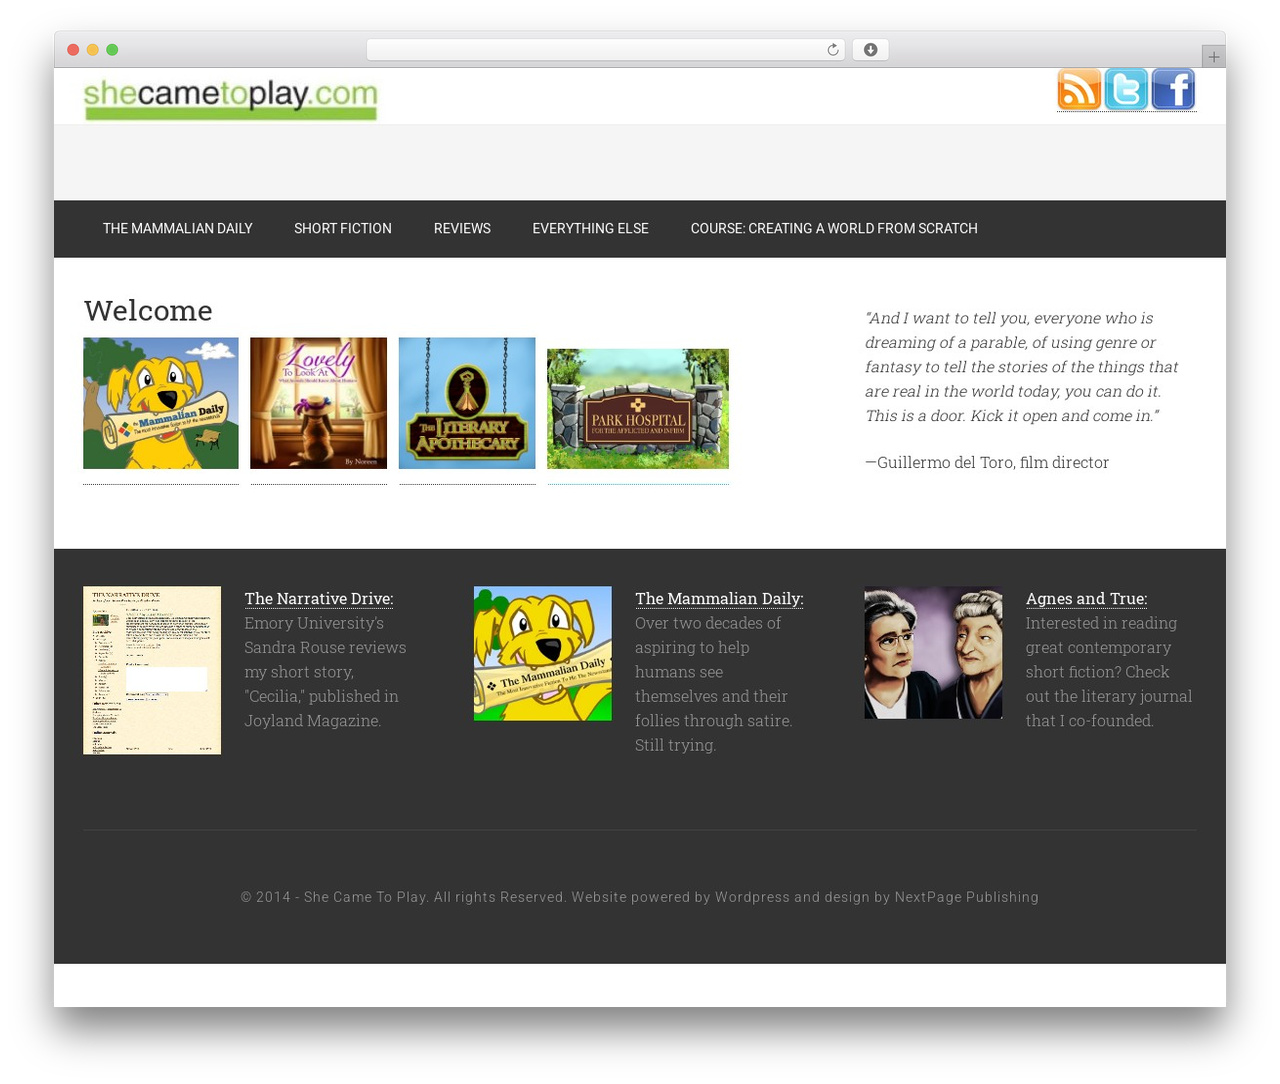Image resolution: width=1280 pixels, height=1084 pixels.
Task: Visit Course: Creating a World From Scratch
Action: point(834,229)
